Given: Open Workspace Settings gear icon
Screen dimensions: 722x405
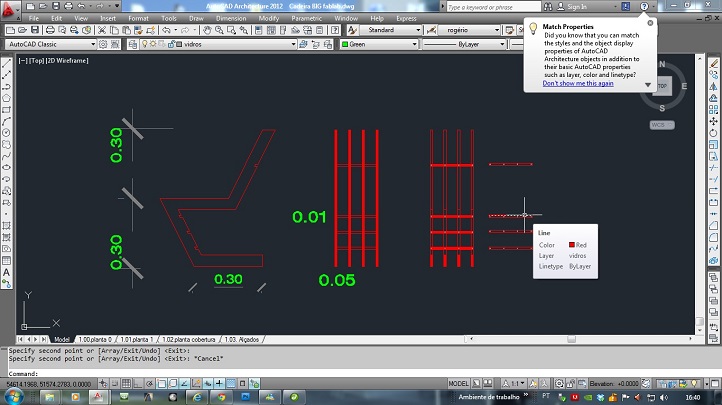Looking at the screenshot, I should click(x=103, y=44).
